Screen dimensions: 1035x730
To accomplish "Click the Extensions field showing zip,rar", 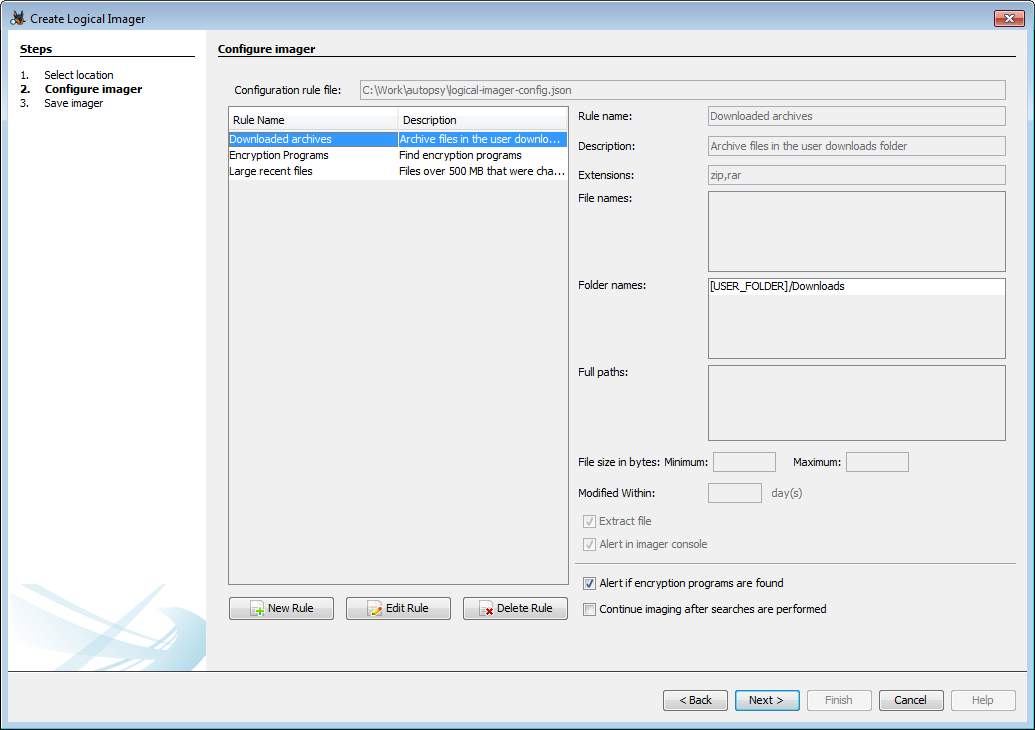I will [857, 175].
